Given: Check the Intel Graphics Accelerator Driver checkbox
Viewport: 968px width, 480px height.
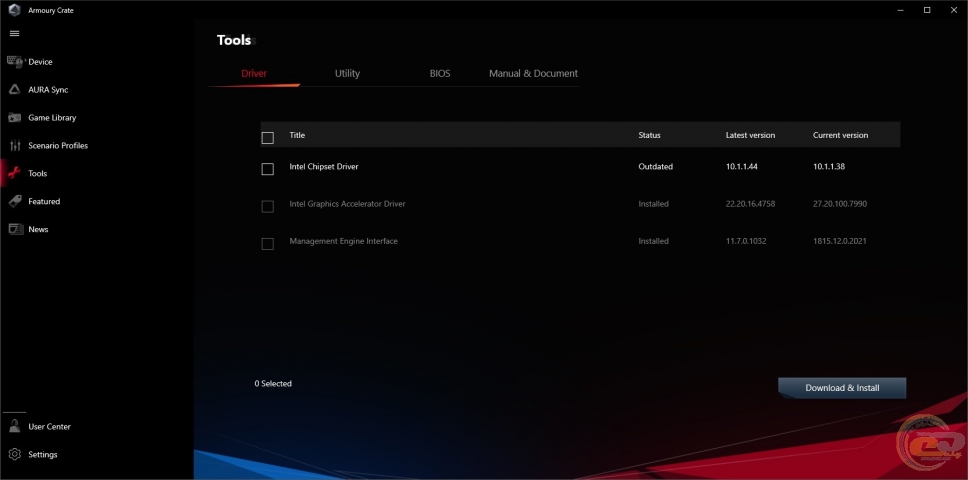Looking at the screenshot, I should coord(267,207).
